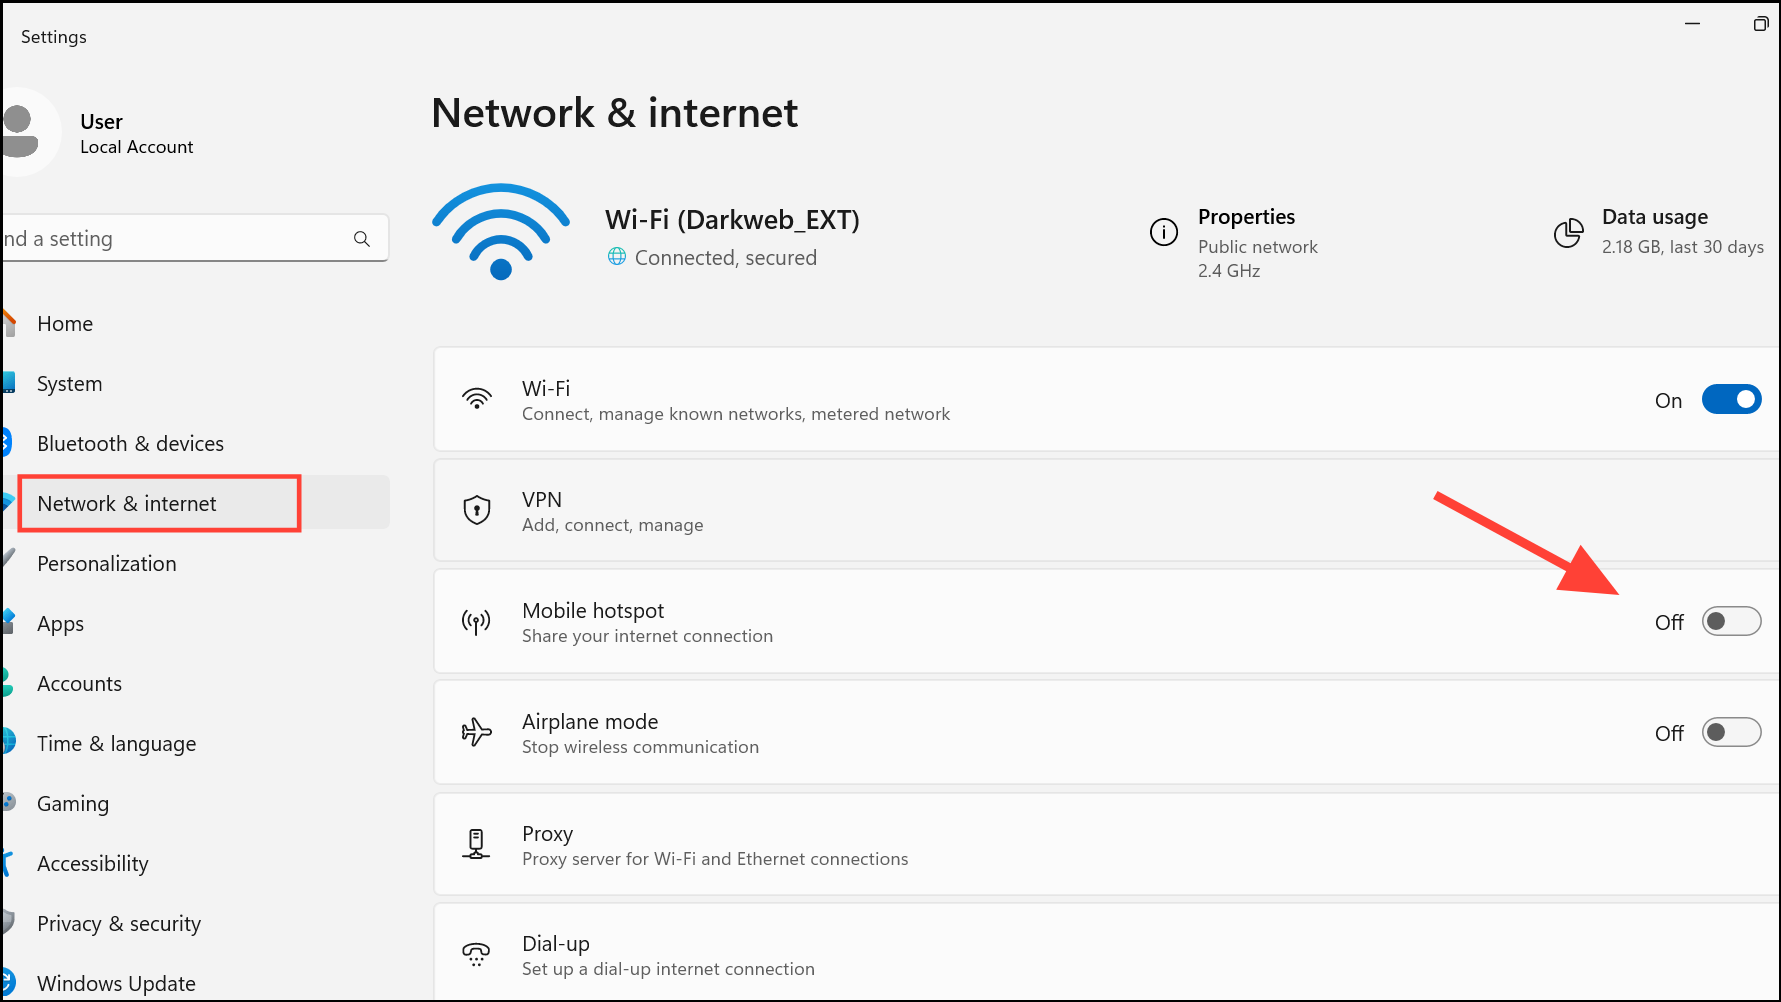Open Dial-up connection settings row

tap(1106, 952)
